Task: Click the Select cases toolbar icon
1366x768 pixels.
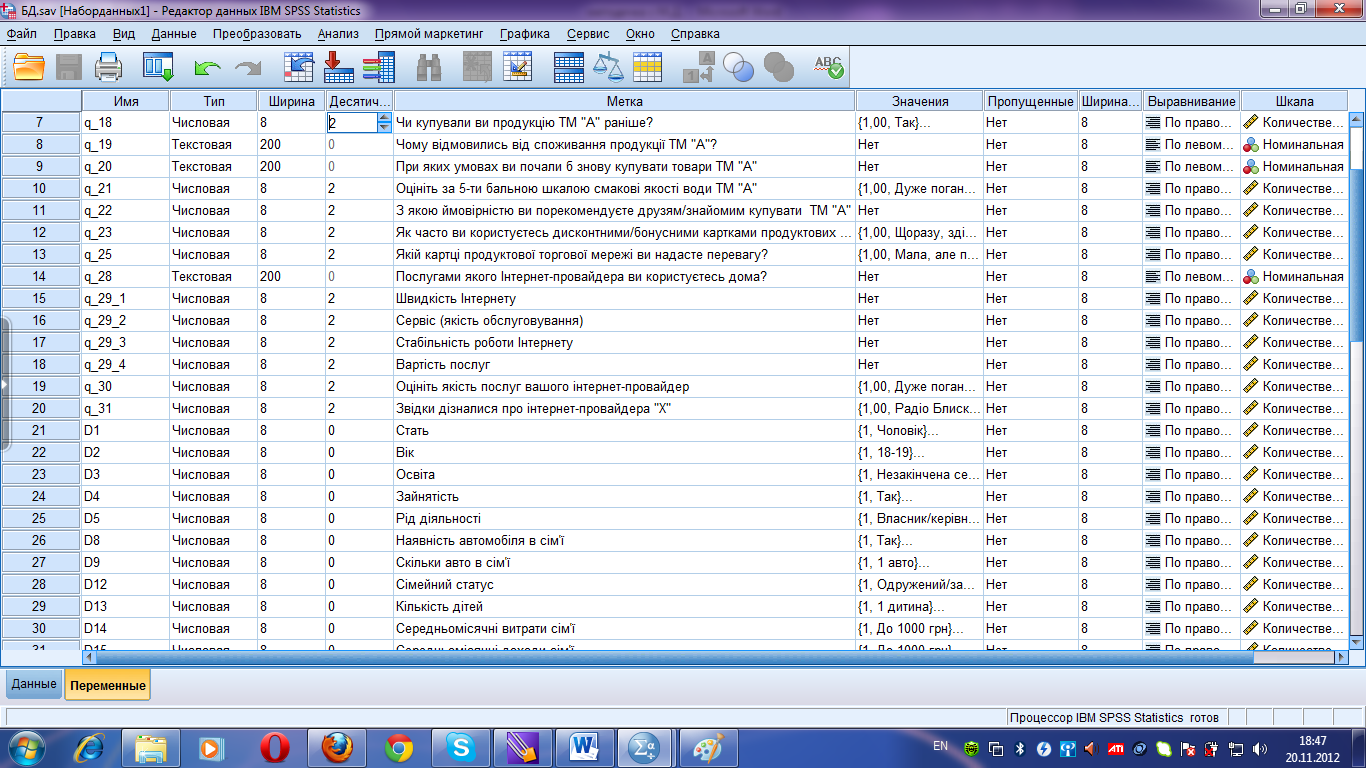Action: (x=647, y=67)
